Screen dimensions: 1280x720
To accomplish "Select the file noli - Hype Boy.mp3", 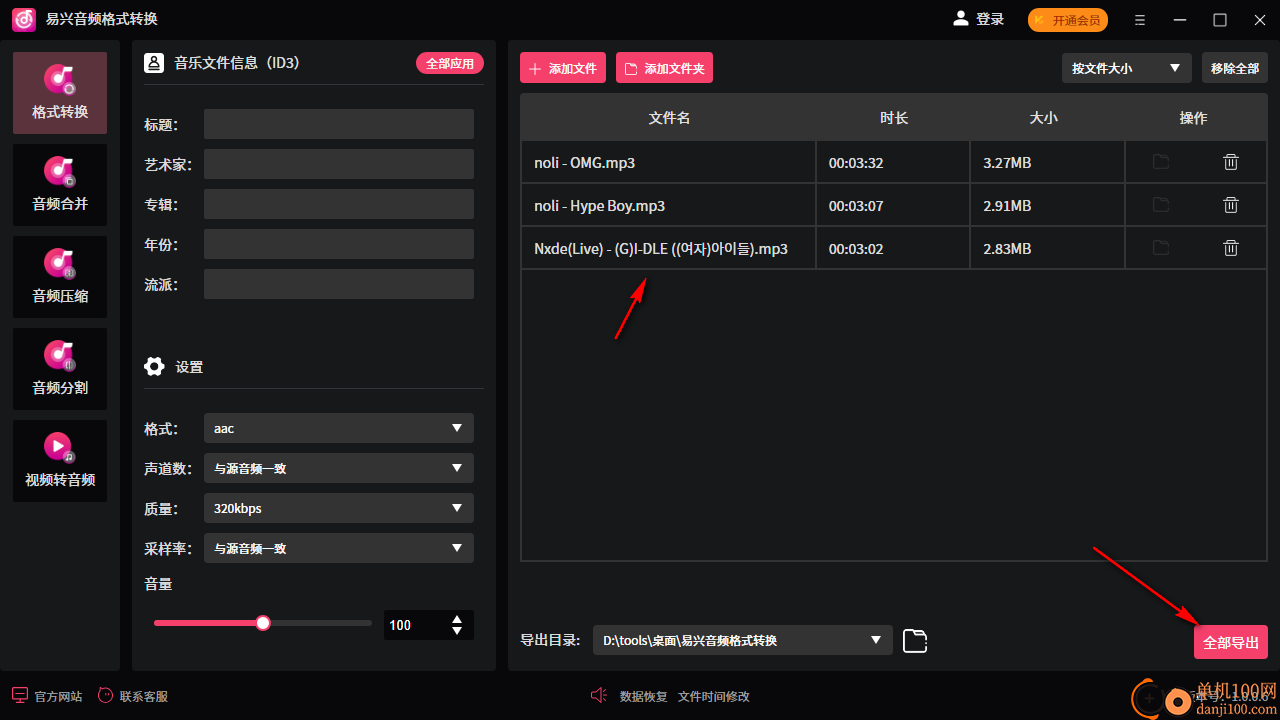I will point(668,206).
